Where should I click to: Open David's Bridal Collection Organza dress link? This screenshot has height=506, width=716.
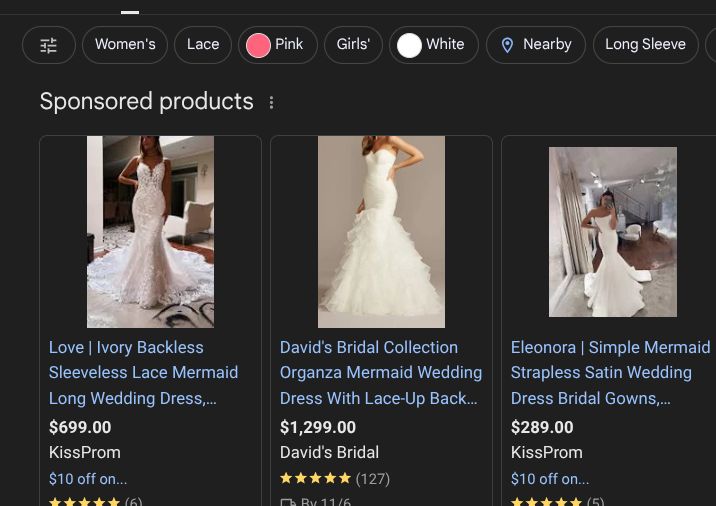click(x=380, y=372)
